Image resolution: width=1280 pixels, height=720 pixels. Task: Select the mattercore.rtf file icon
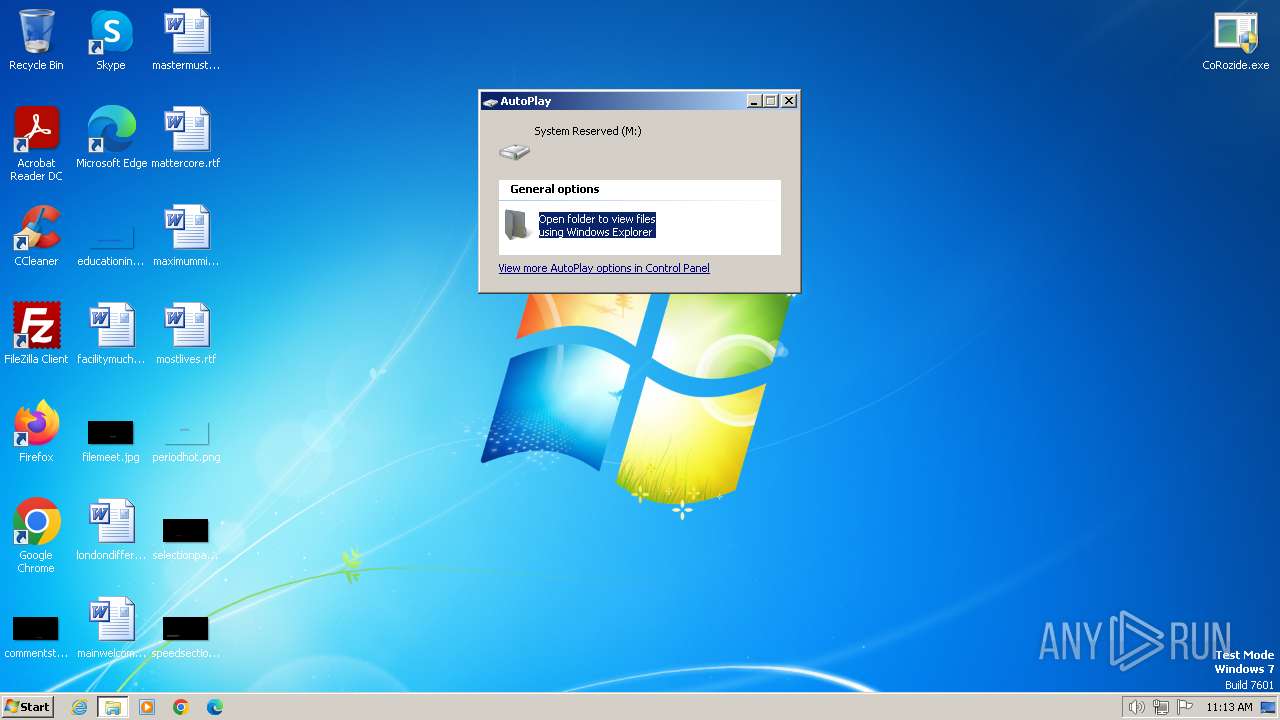point(186,138)
